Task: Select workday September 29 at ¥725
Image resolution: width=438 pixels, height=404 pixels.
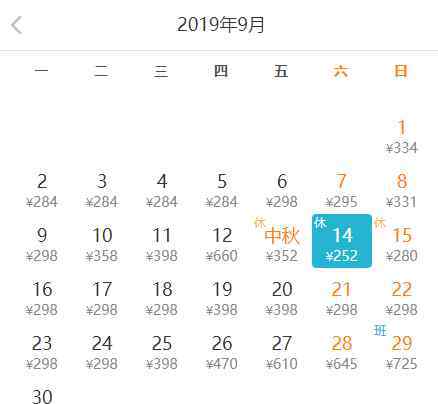Action: [x=401, y=353]
